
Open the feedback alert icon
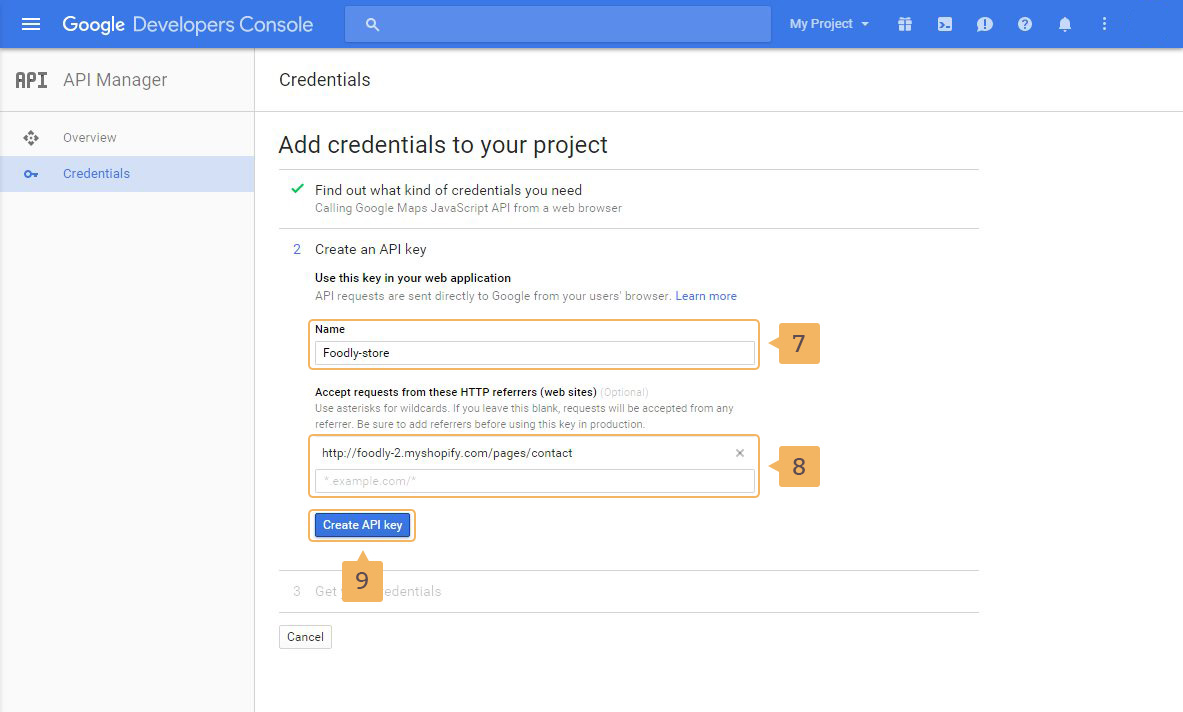pyautogui.click(x=985, y=24)
